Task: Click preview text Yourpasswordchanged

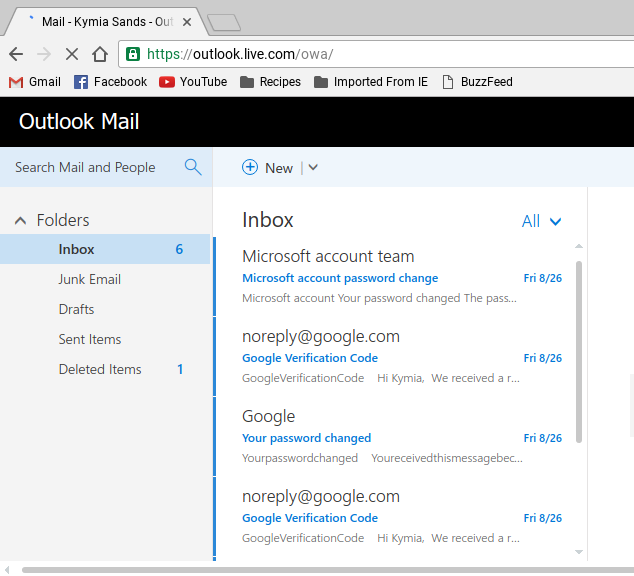Action: tap(300, 458)
